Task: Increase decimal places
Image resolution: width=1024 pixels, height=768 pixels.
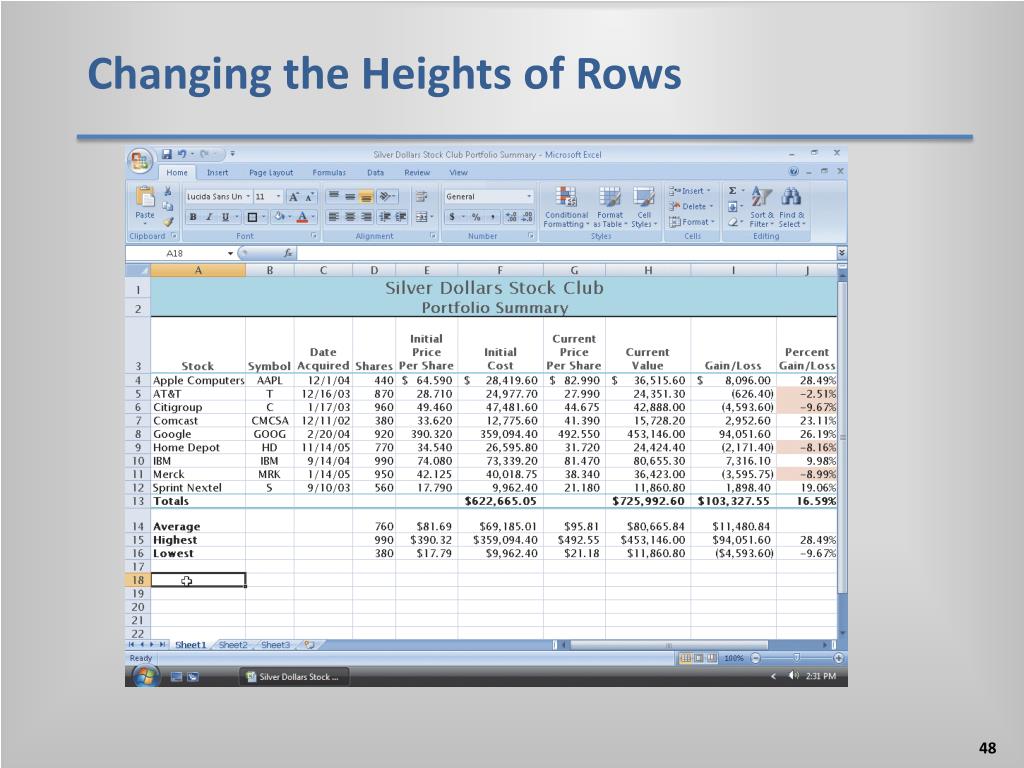Action: click(x=511, y=217)
